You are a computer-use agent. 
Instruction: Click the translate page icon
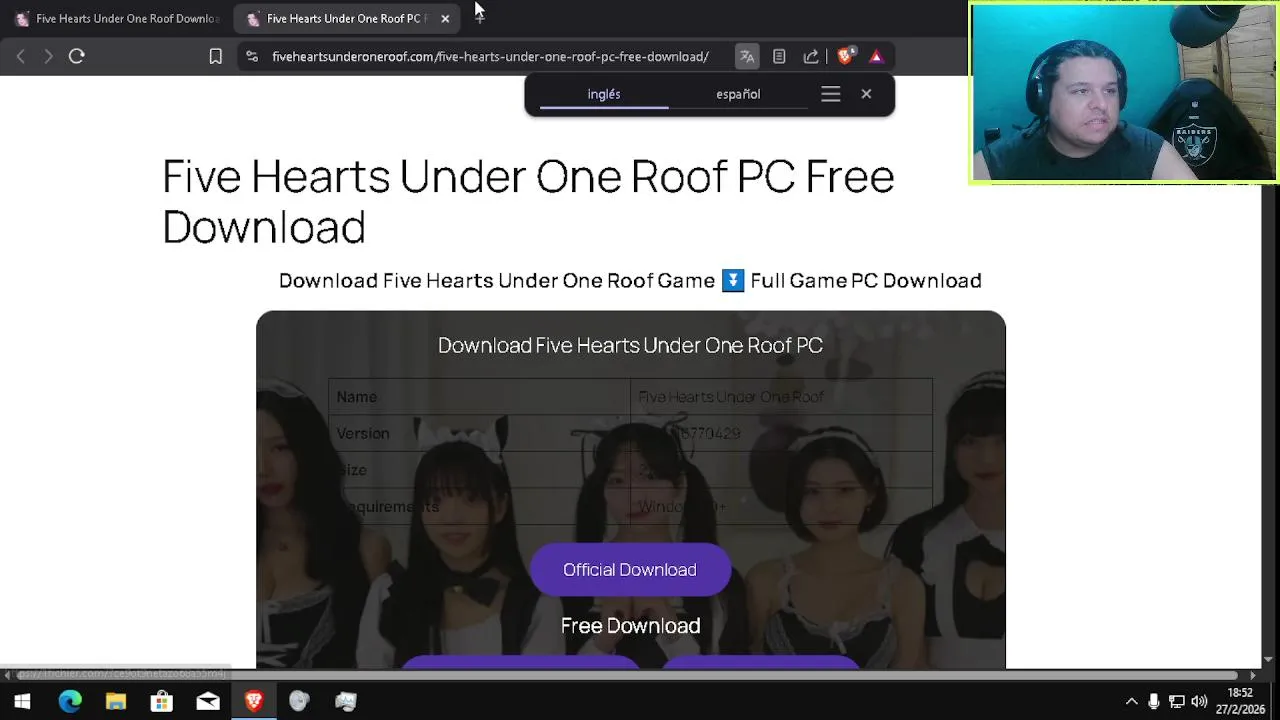(746, 56)
